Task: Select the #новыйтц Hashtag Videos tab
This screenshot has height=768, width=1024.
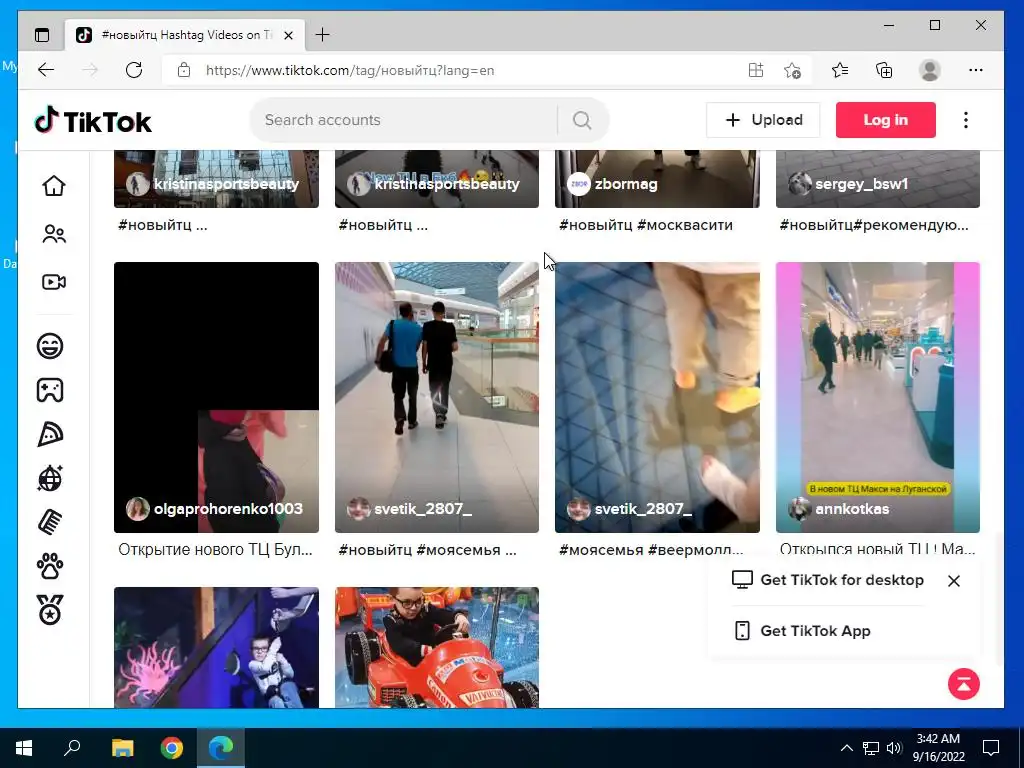Action: (x=186, y=35)
